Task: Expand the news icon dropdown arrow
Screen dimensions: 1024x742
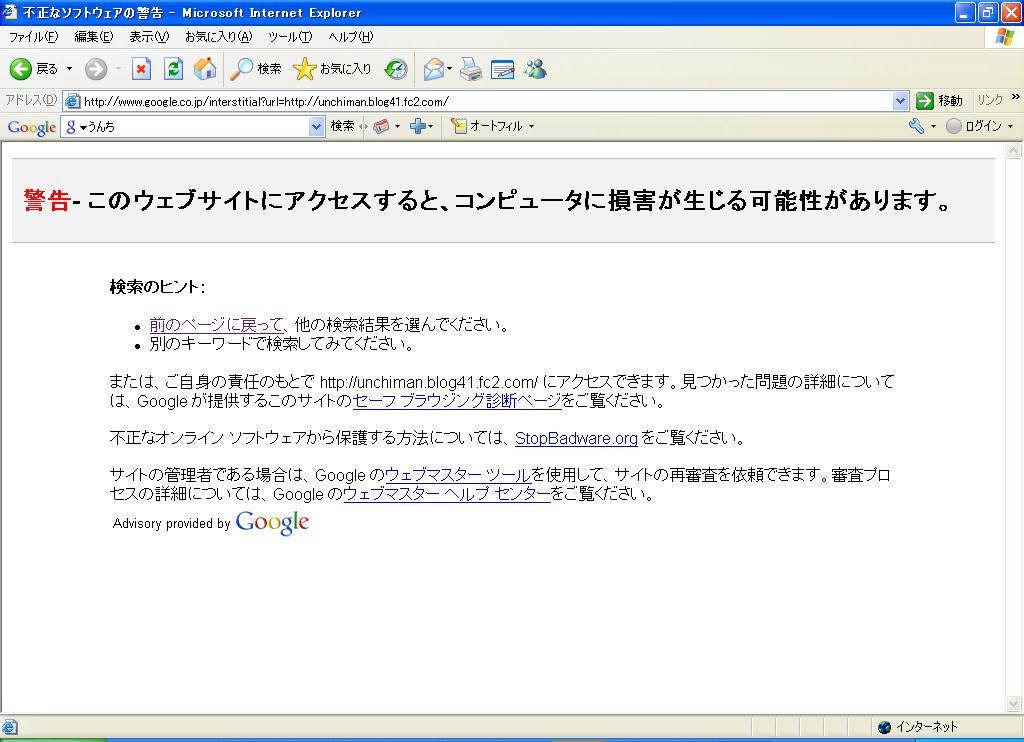Action: coord(397,126)
